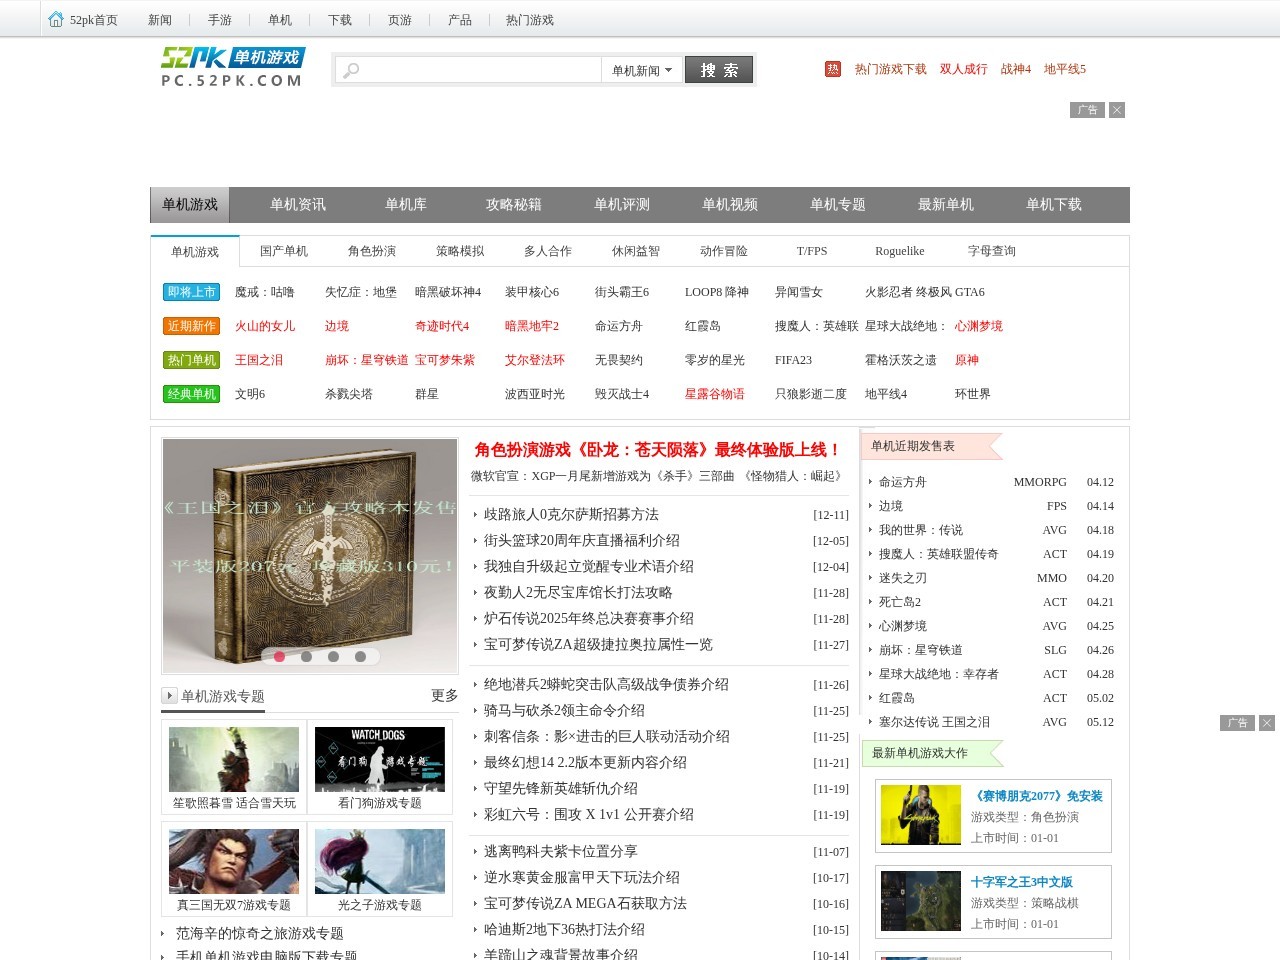Switch to the third carousel slide dot
The image size is (1280, 960).
tap(334, 657)
